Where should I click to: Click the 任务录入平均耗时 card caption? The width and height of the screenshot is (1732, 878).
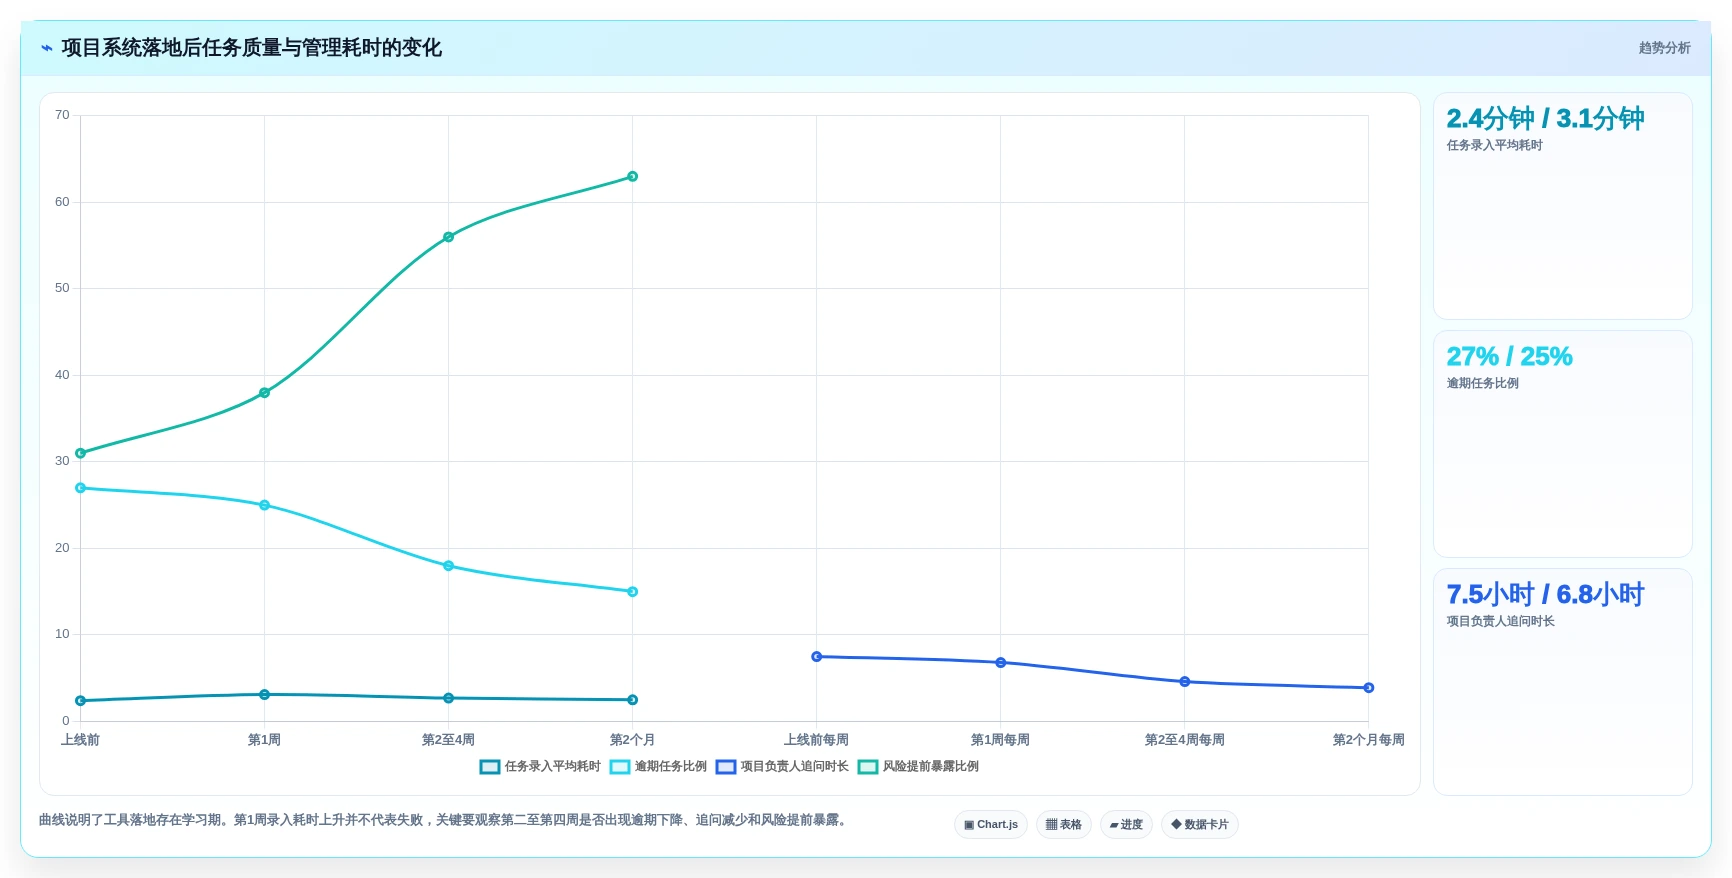coord(1494,145)
